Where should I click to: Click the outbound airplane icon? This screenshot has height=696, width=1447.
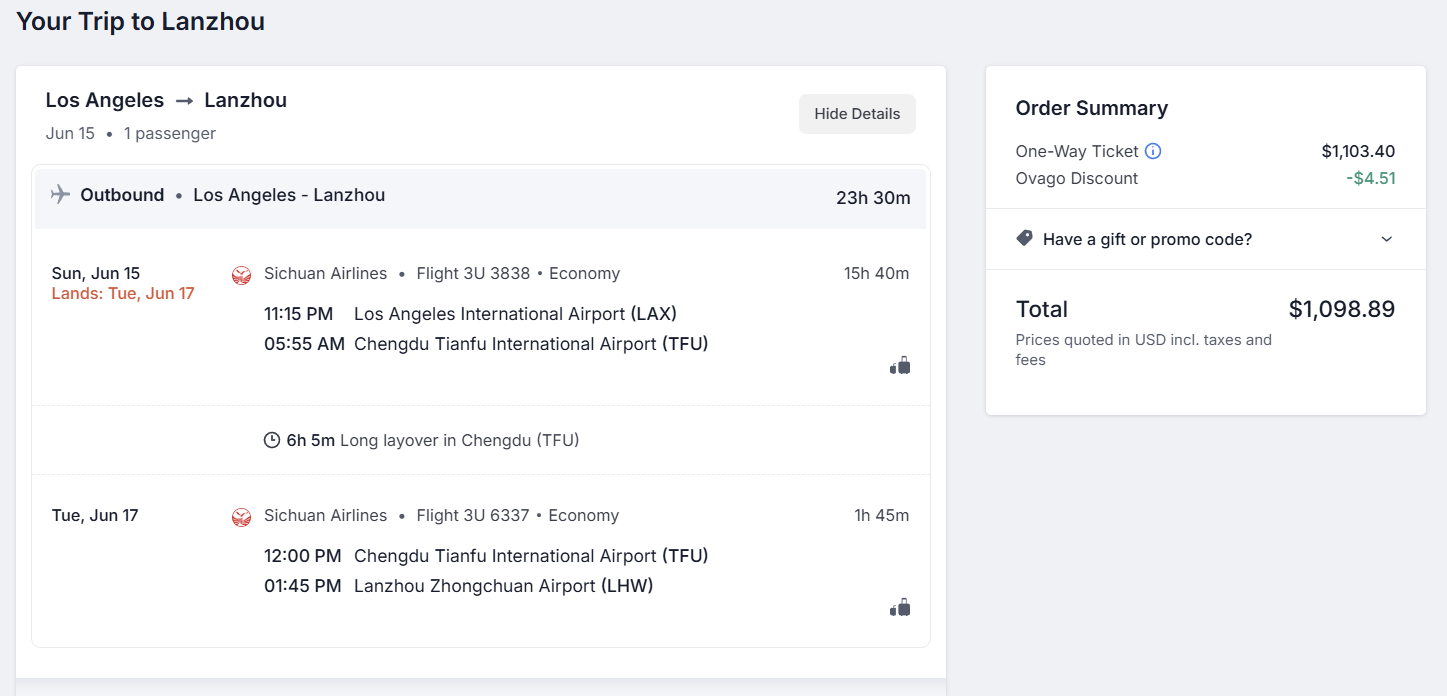click(x=60, y=195)
